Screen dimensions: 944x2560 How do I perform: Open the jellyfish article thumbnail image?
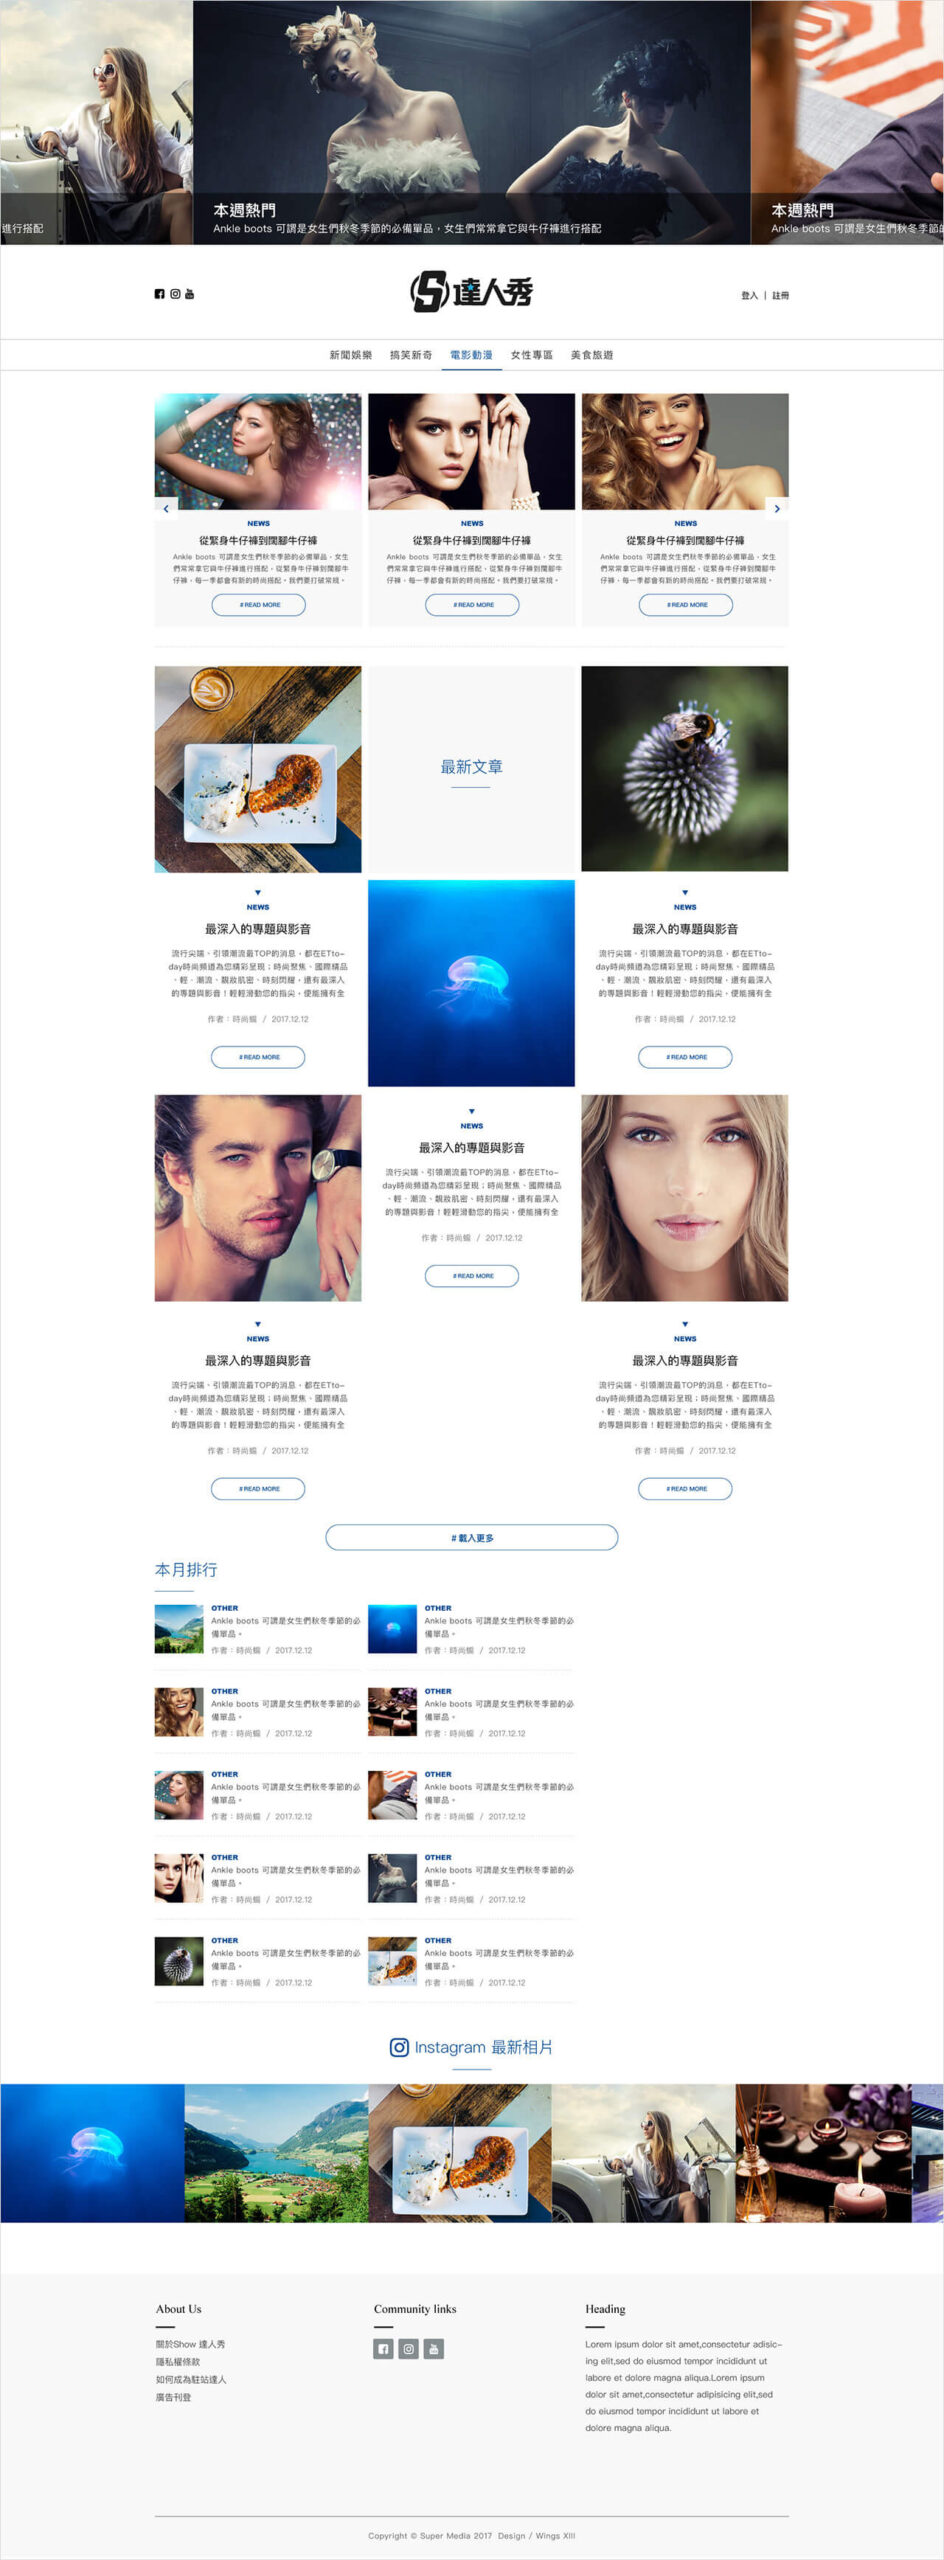[x=471, y=983]
